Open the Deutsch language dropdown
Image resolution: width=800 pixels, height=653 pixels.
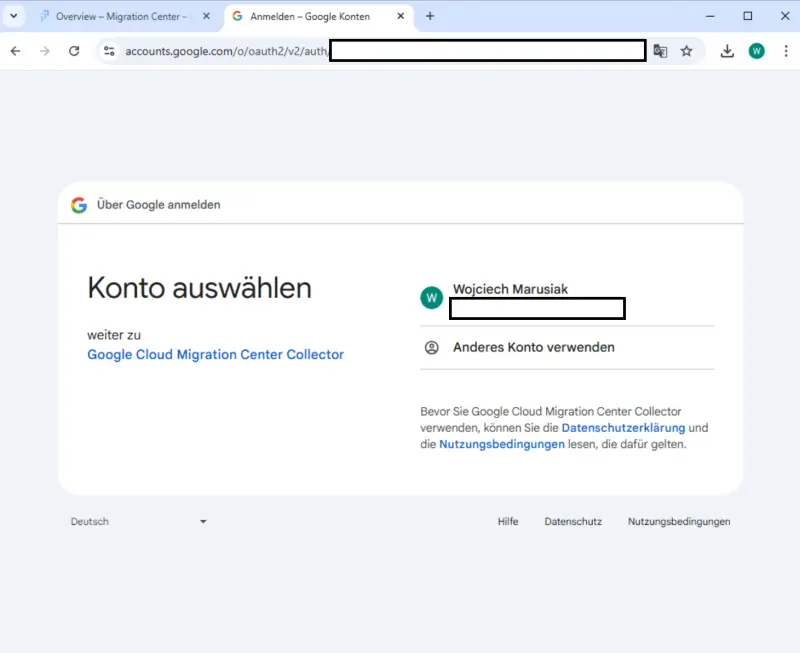138,521
